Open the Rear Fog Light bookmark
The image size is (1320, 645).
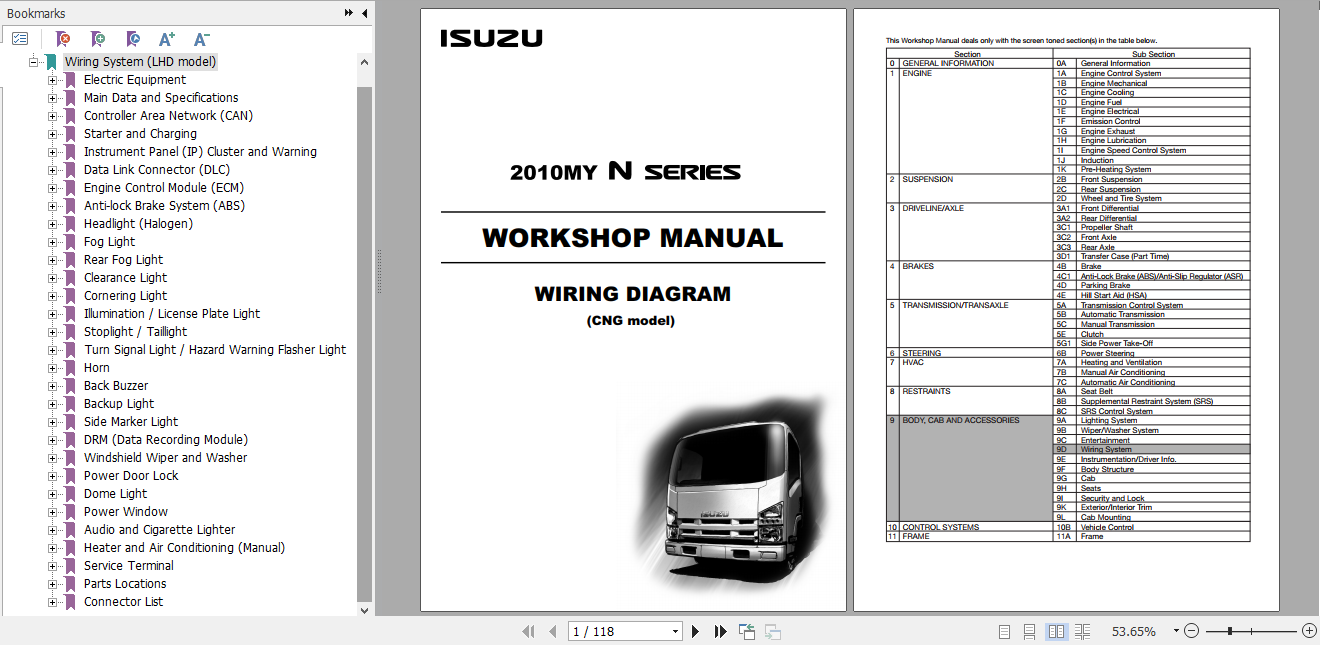pos(123,260)
